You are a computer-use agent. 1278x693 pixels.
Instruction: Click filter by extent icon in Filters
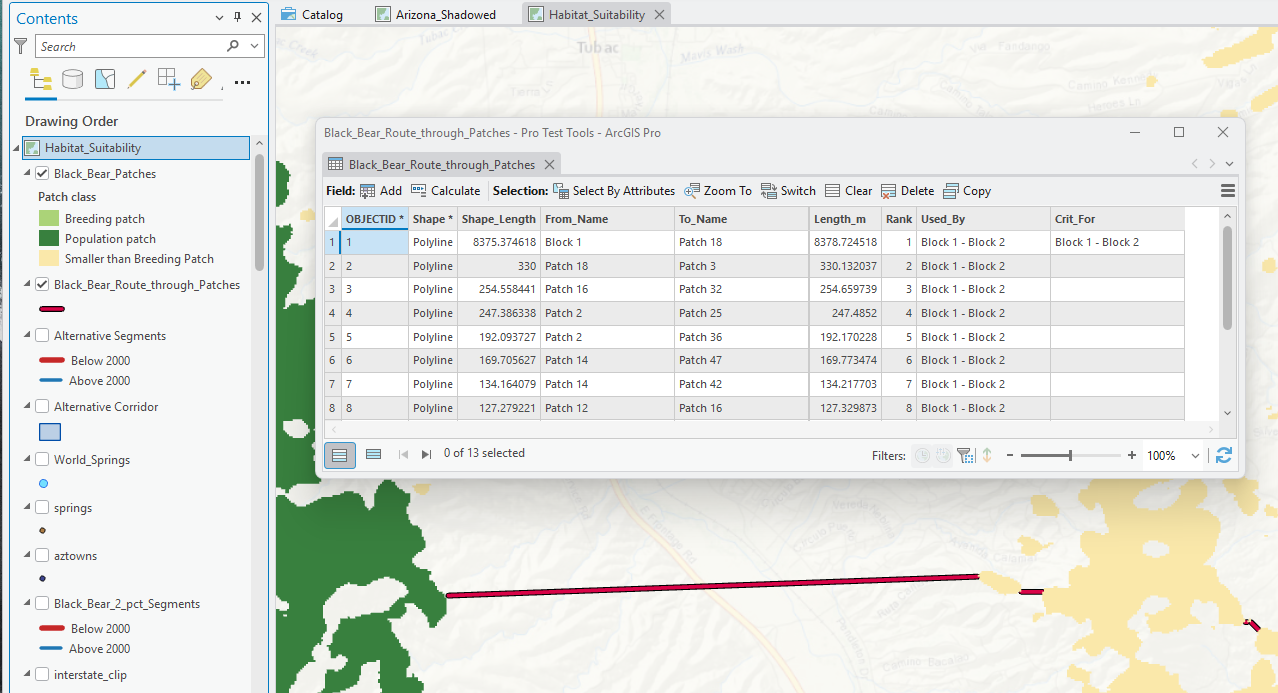[x=965, y=455]
